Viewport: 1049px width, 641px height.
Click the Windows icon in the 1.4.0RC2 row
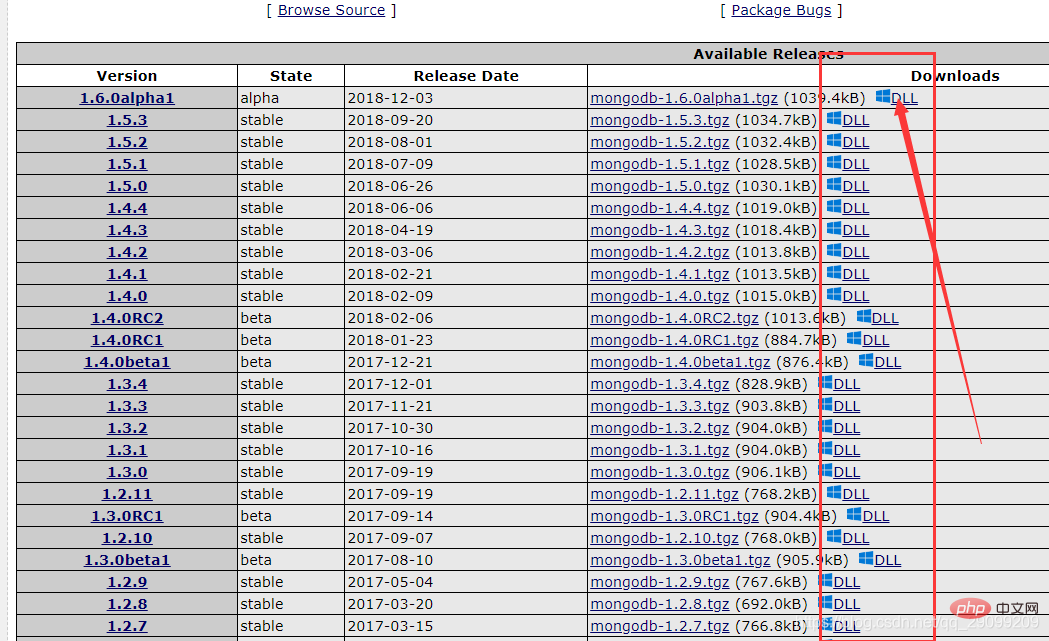point(864,317)
